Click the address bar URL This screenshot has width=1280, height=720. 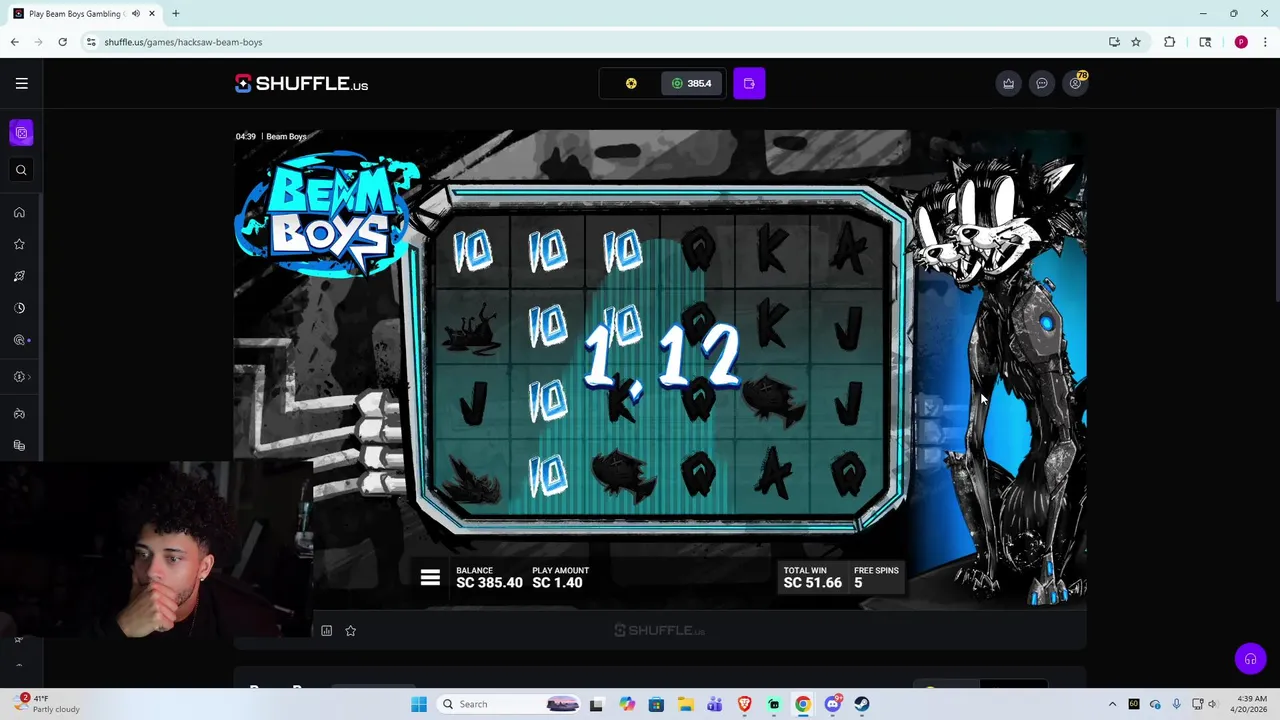tap(183, 42)
